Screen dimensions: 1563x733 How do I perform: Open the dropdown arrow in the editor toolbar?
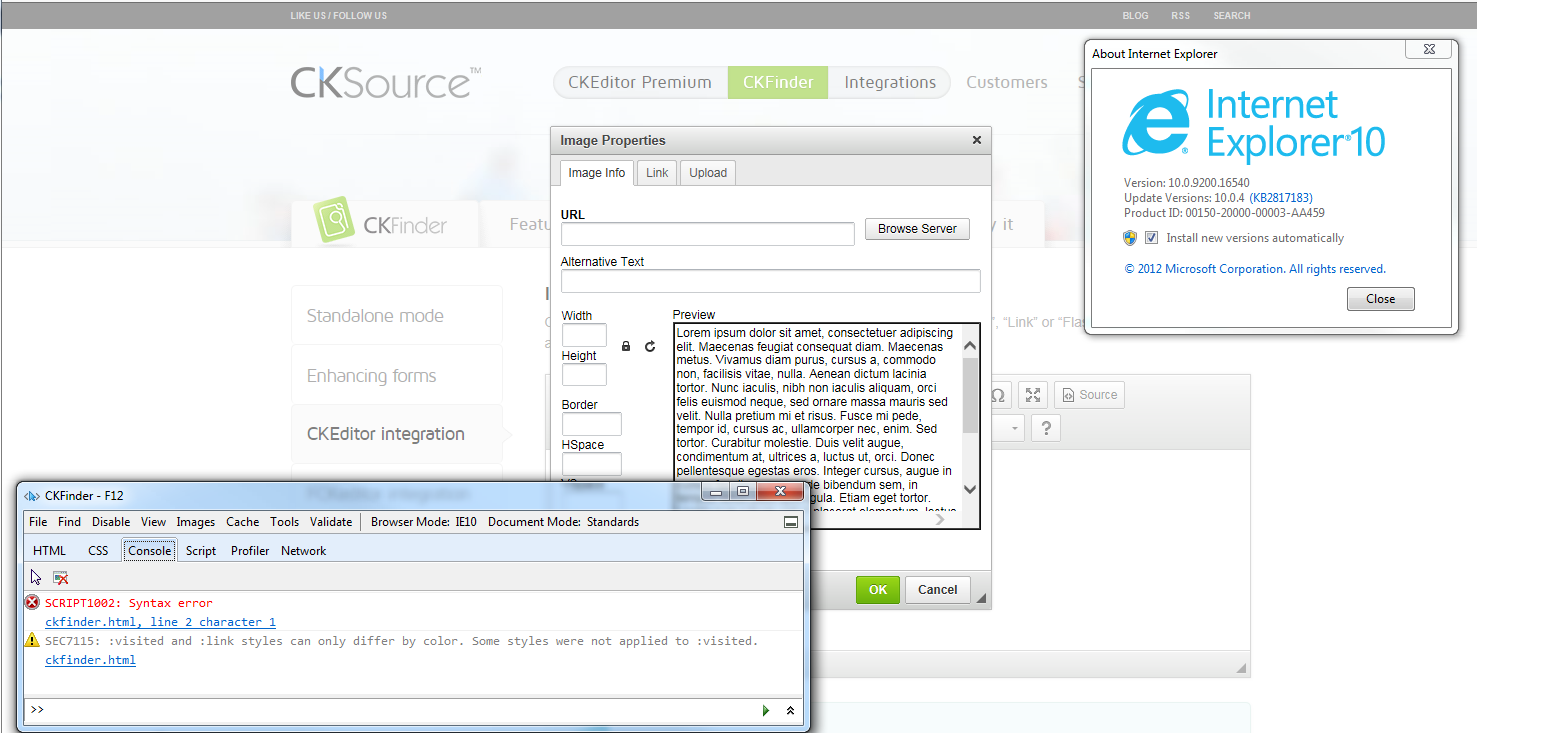point(1015,428)
